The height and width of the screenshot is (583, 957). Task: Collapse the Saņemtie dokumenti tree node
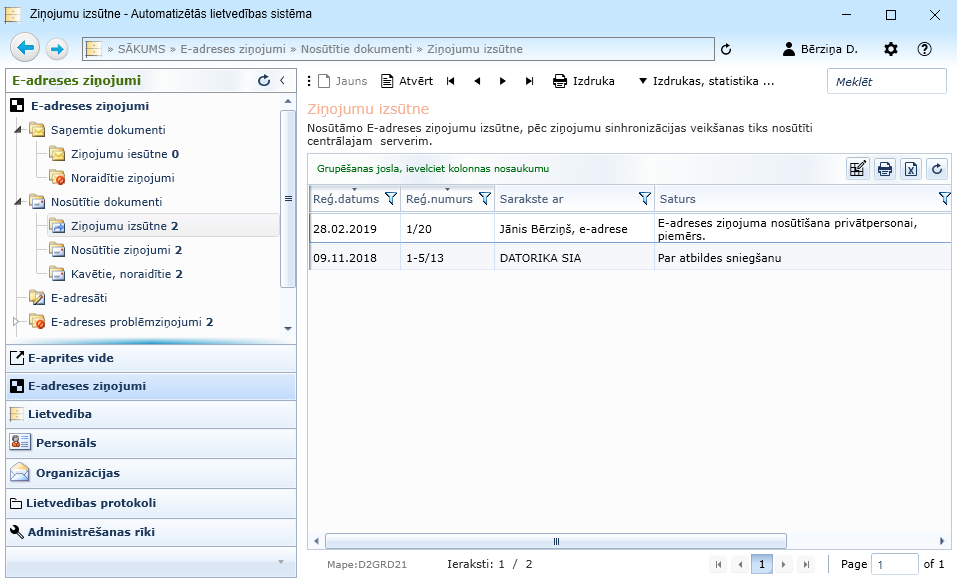click(17, 130)
